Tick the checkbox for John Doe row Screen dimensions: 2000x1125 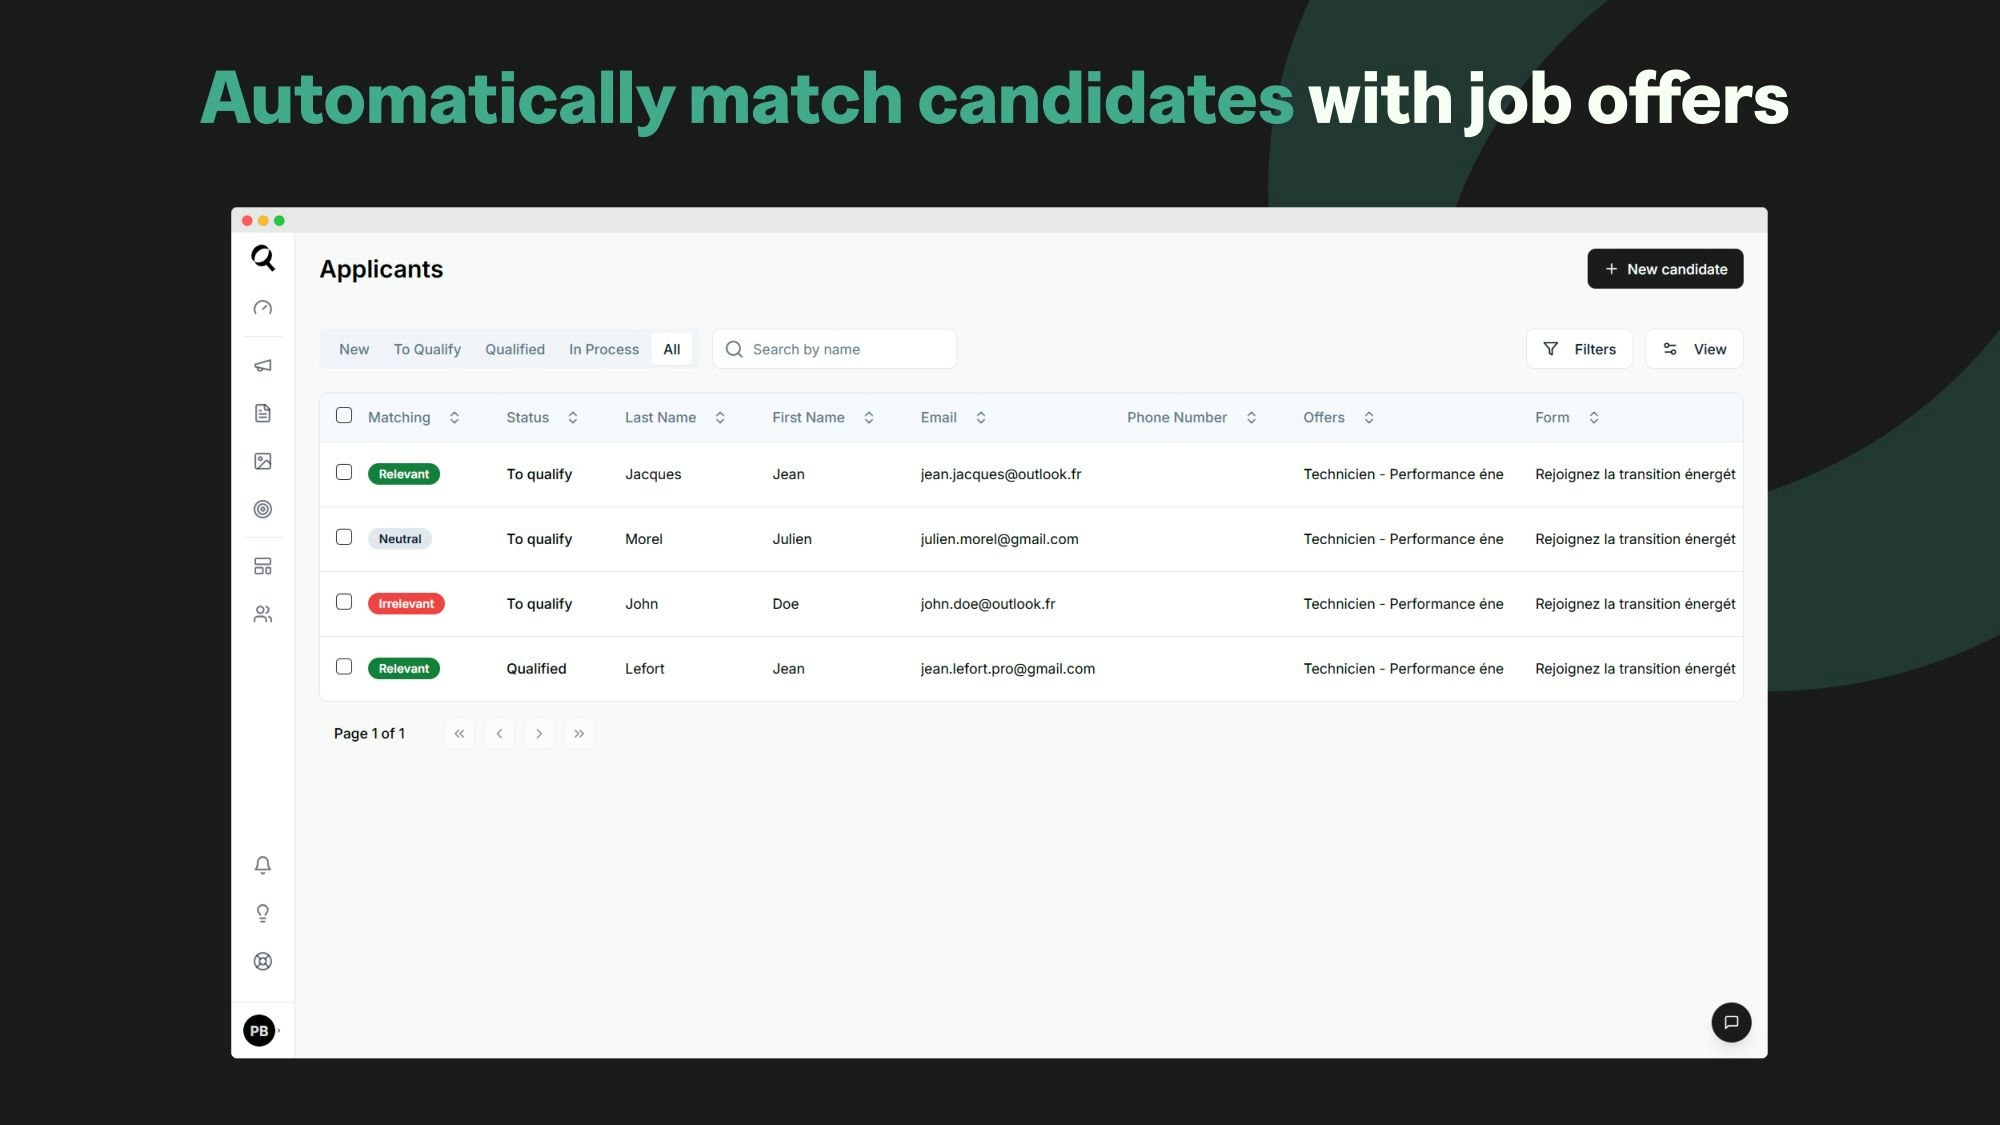point(344,602)
